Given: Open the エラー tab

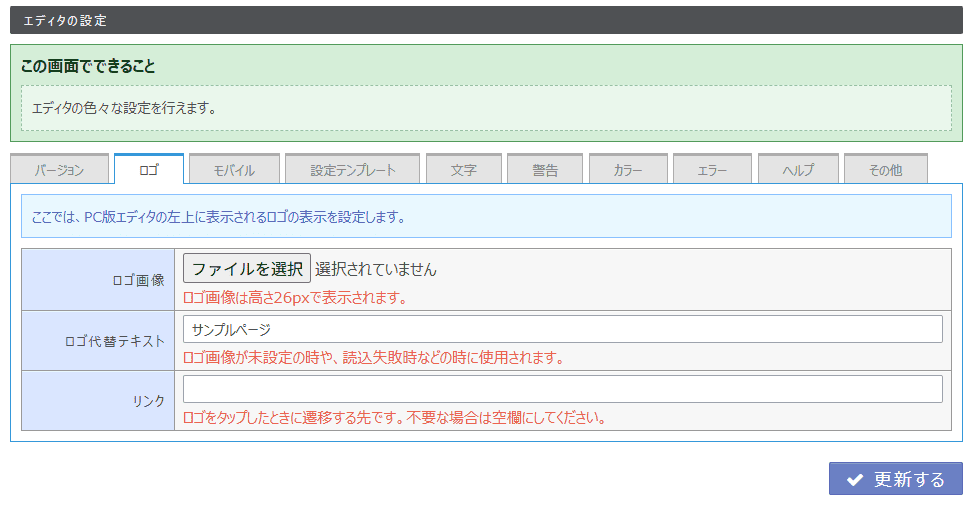Looking at the screenshot, I should click(x=712, y=170).
